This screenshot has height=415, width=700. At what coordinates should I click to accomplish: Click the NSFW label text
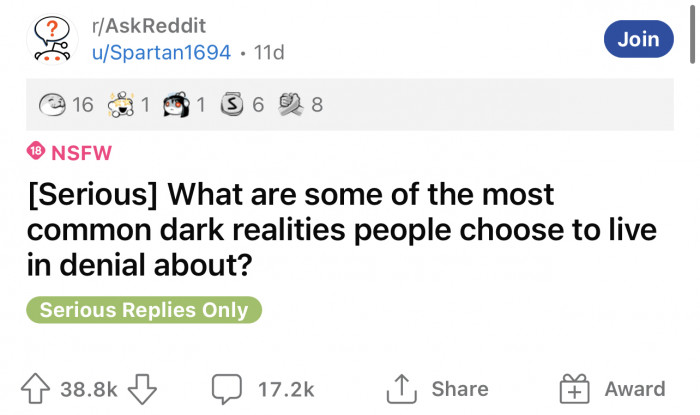[81, 153]
